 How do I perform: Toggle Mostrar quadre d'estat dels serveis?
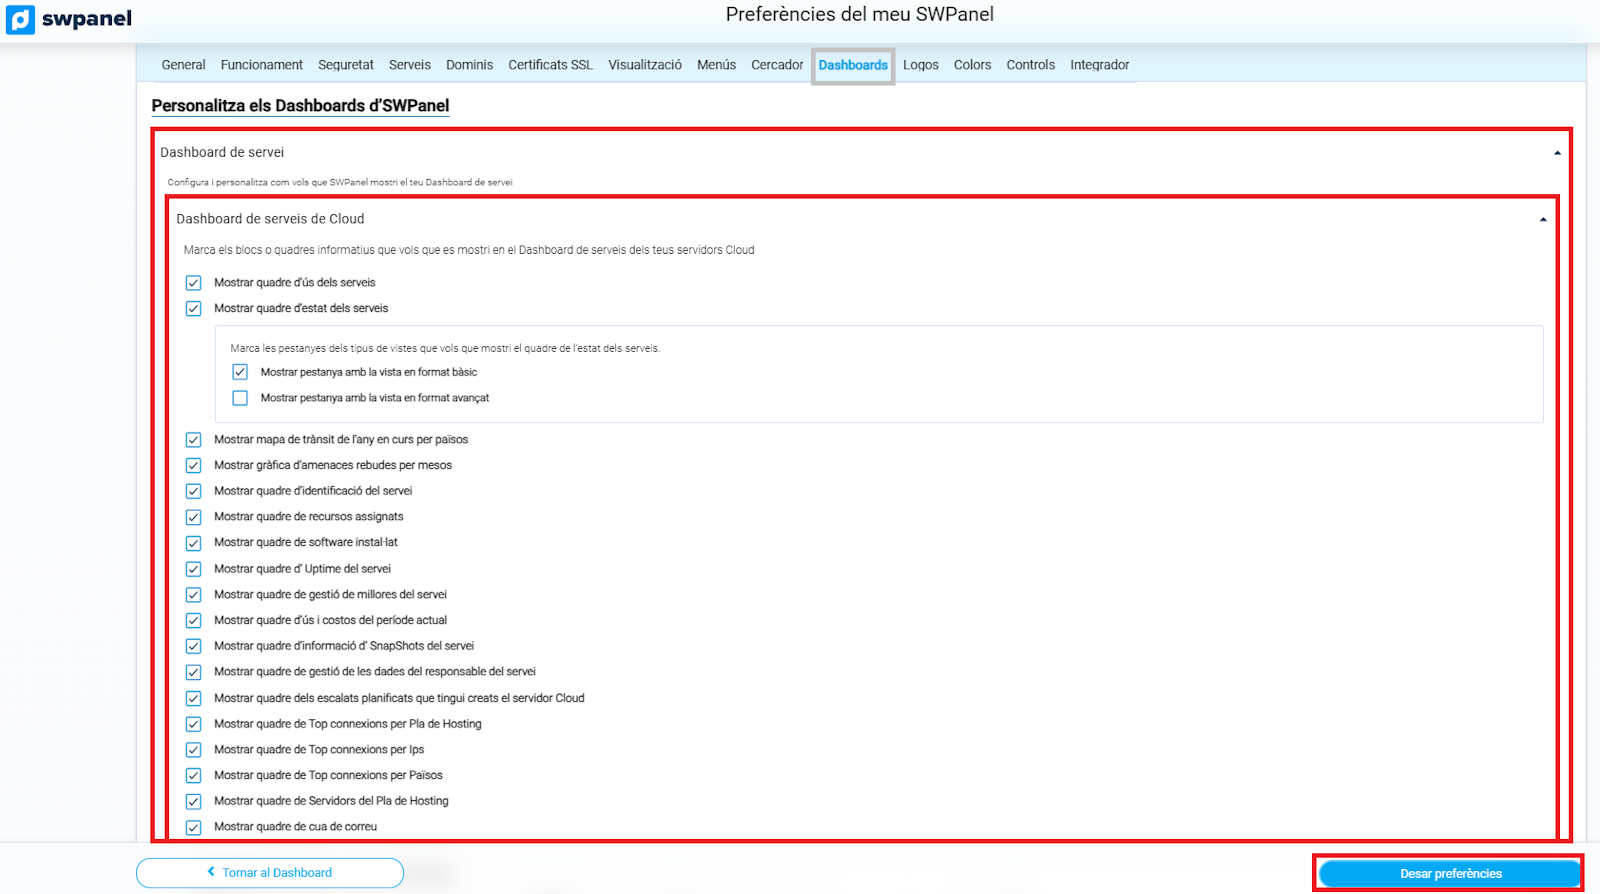coord(194,309)
